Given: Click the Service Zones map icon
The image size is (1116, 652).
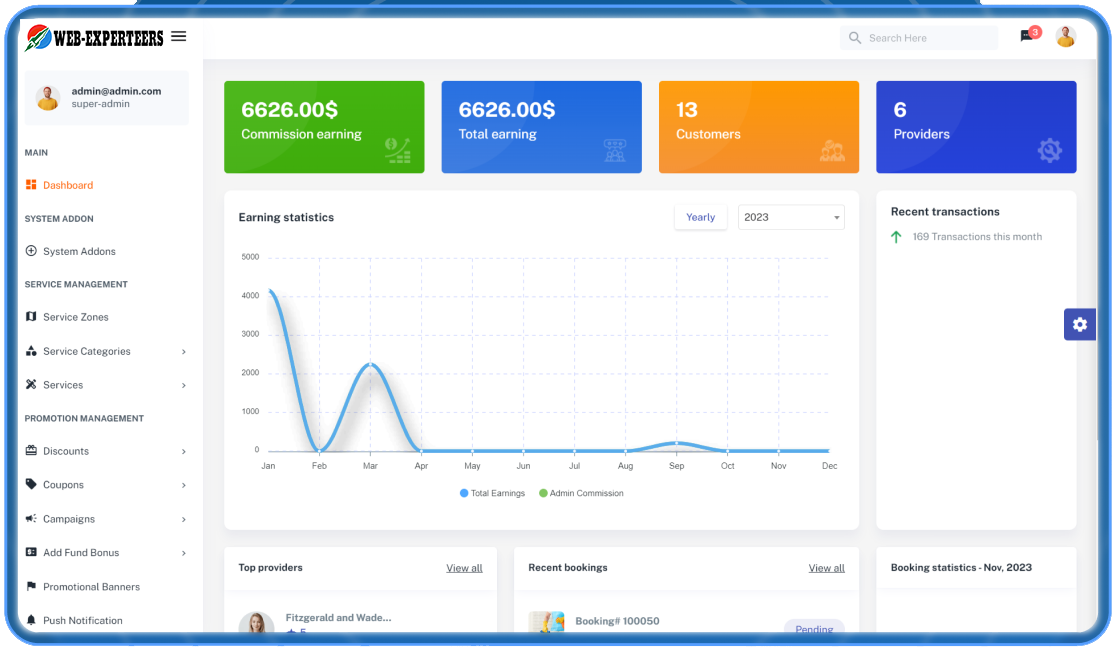Looking at the screenshot, I should [x=31, y=317].
